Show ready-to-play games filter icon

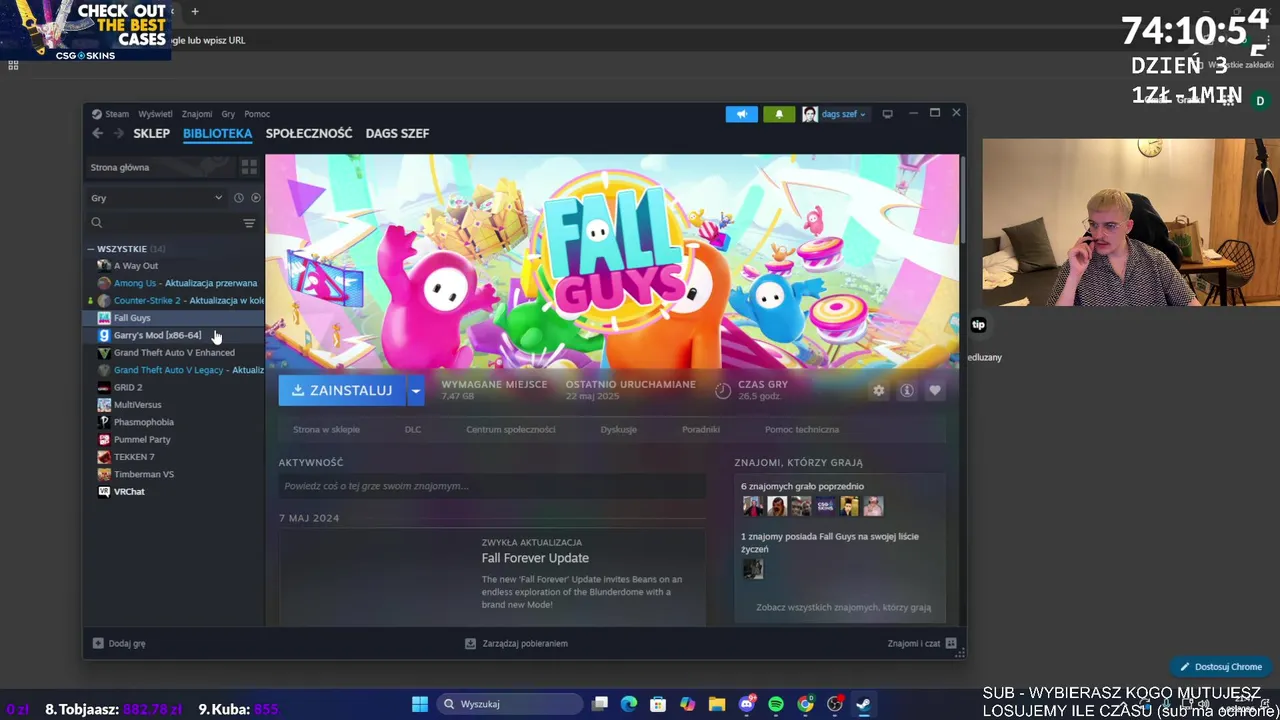click(256, 198)
